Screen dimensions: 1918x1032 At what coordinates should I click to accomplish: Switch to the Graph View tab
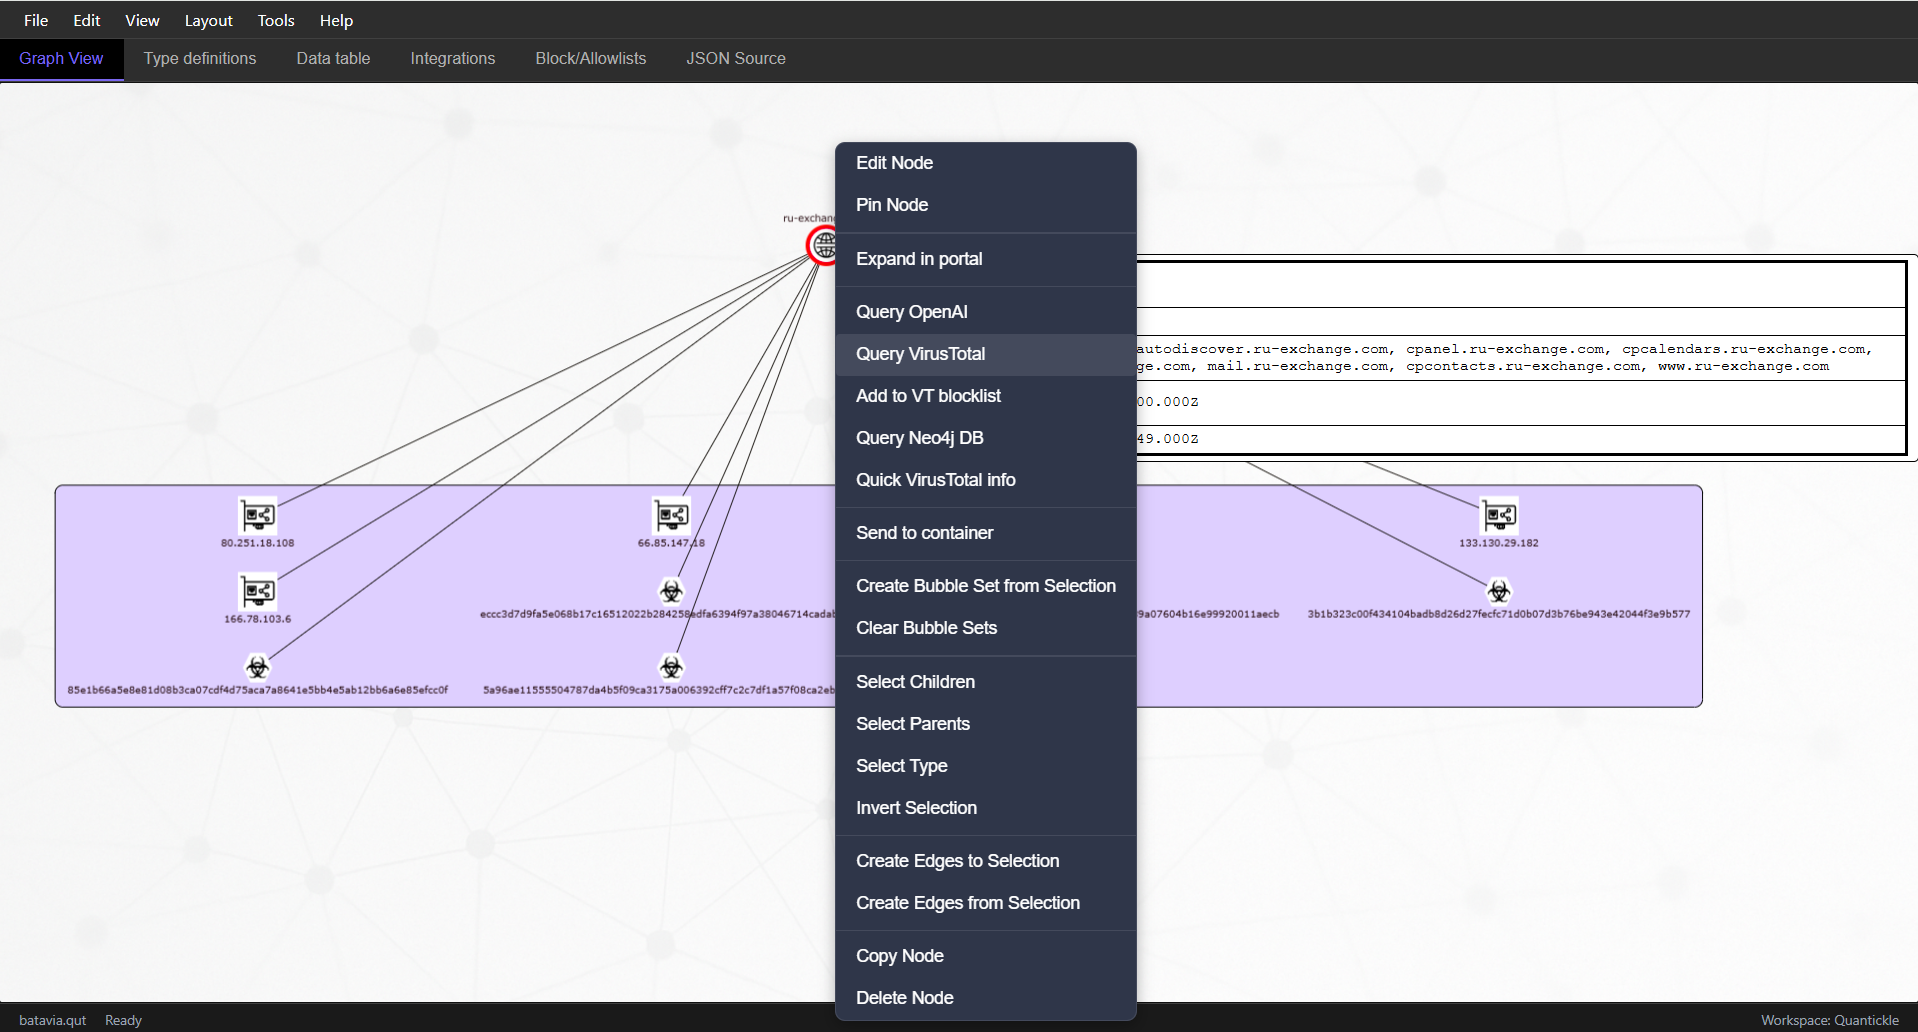point(61,59)
